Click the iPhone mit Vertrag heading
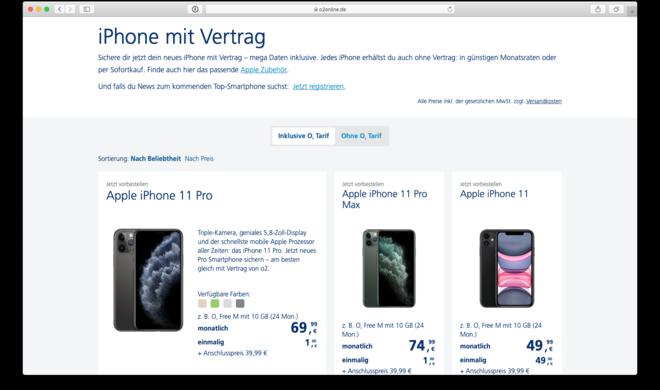This screenshot has width=660, height=390. point(182,37)
